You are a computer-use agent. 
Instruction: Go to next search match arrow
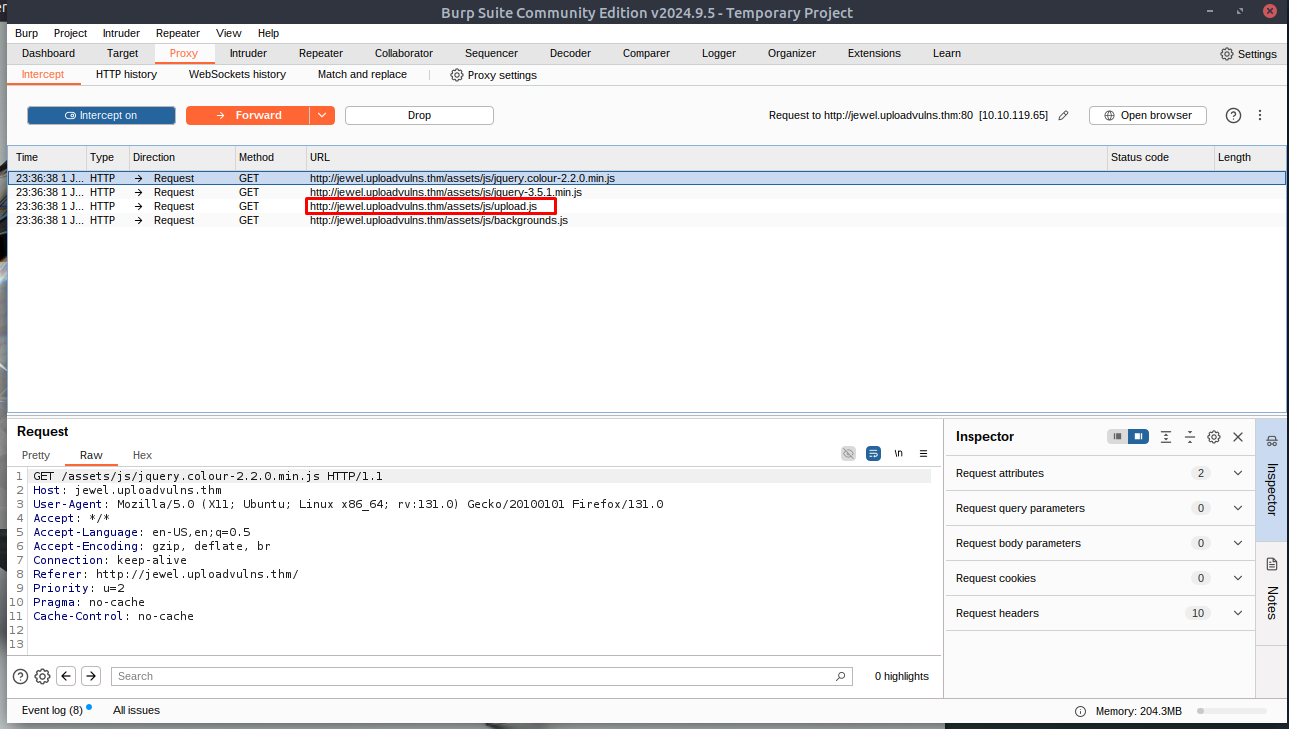(91, 676)
